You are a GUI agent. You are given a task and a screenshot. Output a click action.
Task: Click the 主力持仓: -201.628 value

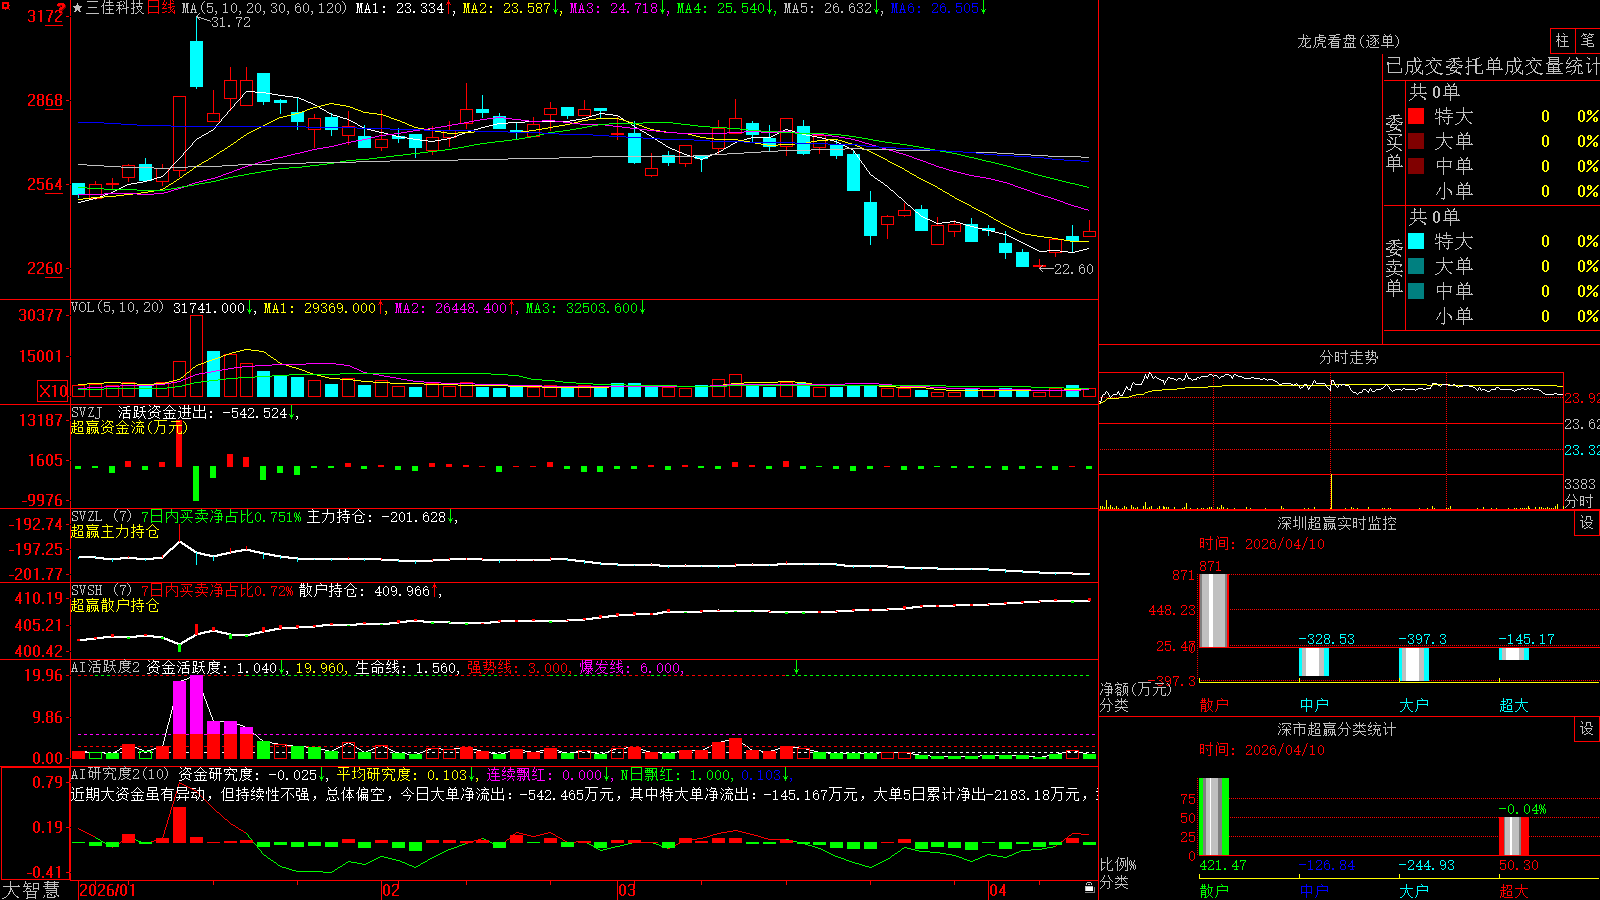click(376, 517)
